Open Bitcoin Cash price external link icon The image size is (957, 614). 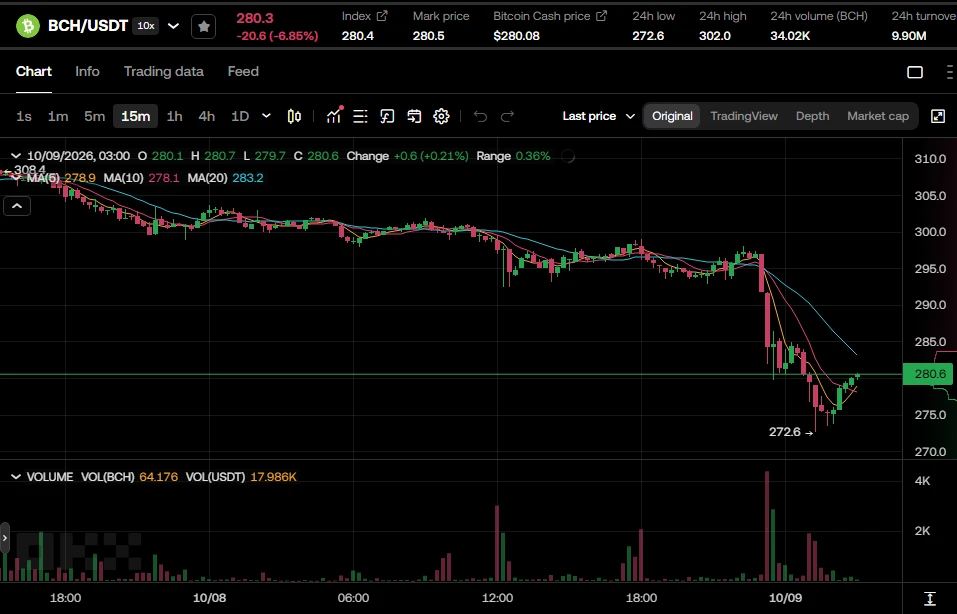coord(601,16)
